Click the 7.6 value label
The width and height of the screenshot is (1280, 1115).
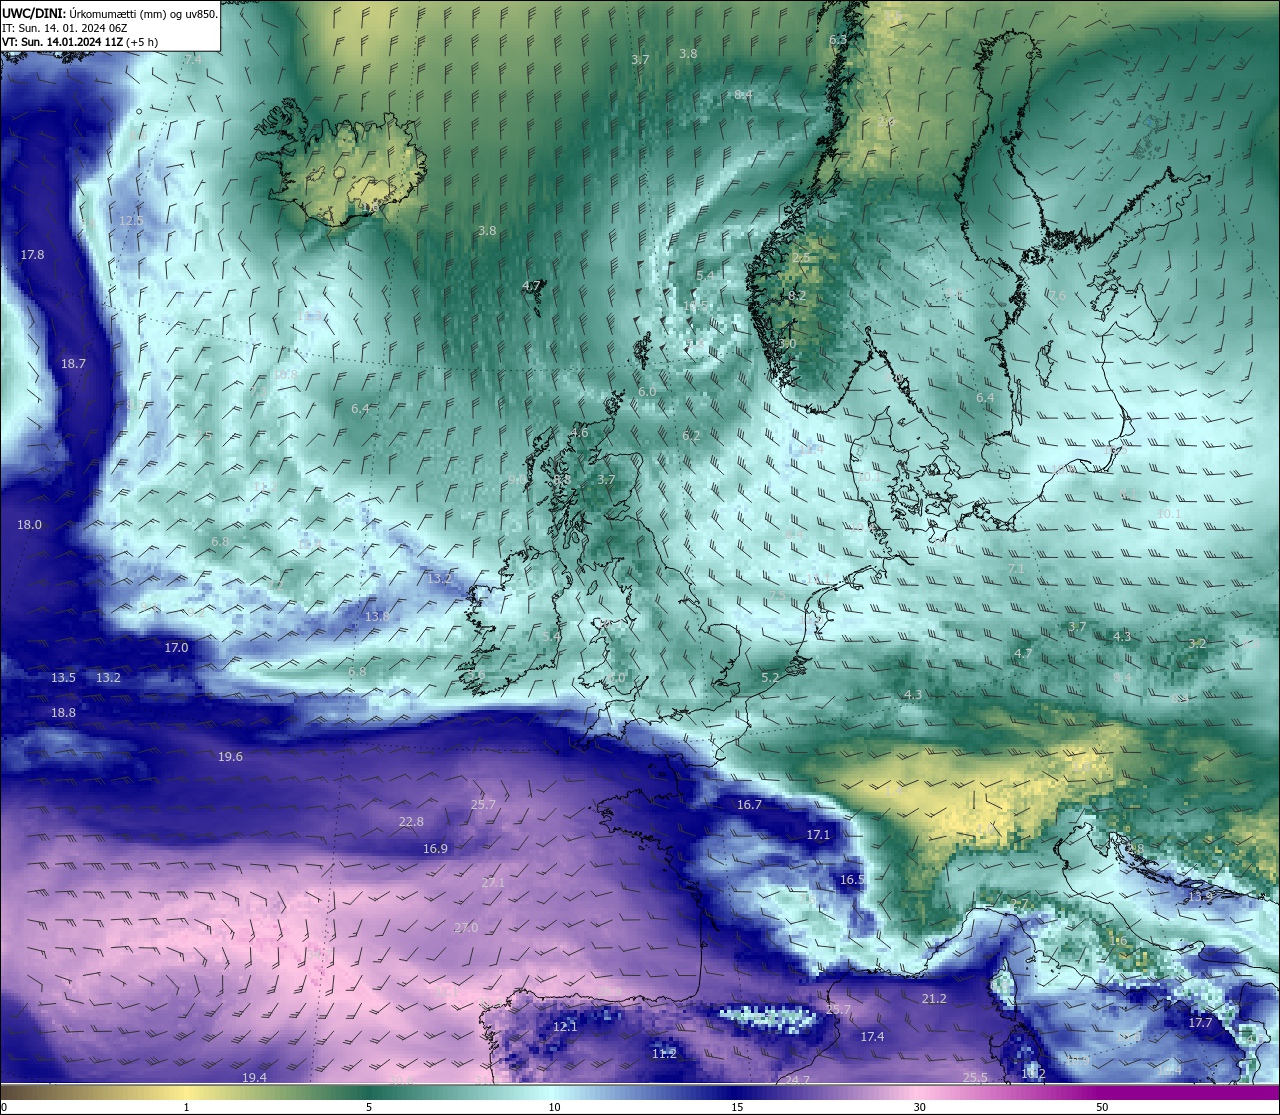point(1056,296)
